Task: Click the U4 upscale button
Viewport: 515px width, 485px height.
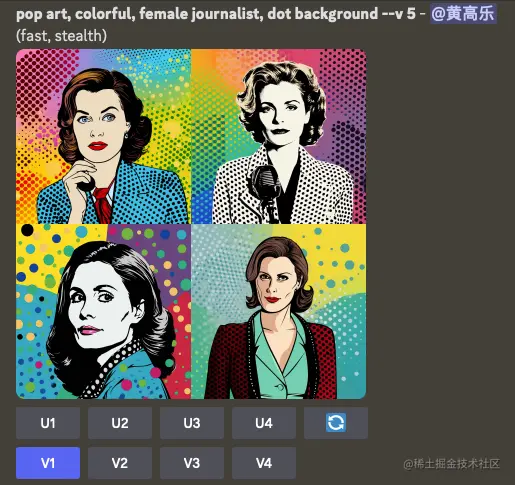Action: (x=264, y=423)
